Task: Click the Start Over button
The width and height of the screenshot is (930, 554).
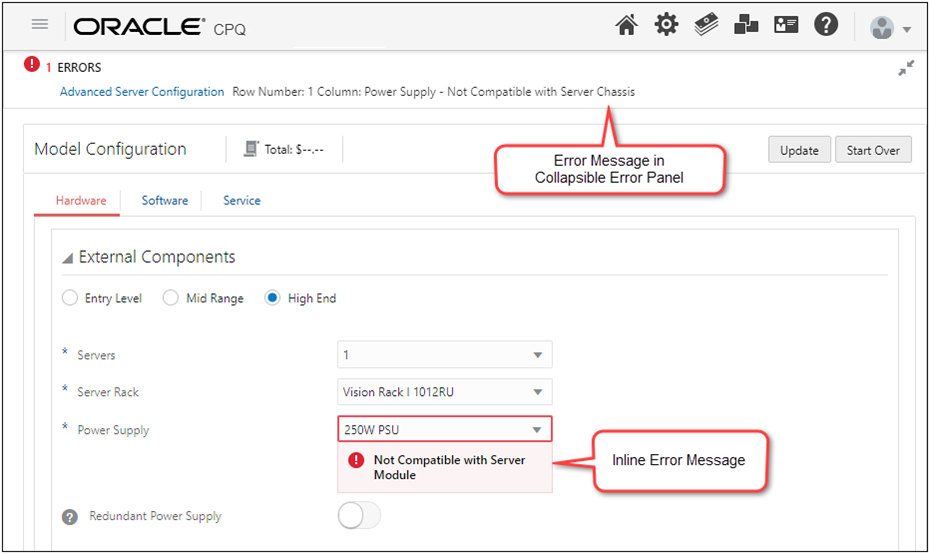Action: 873,149
